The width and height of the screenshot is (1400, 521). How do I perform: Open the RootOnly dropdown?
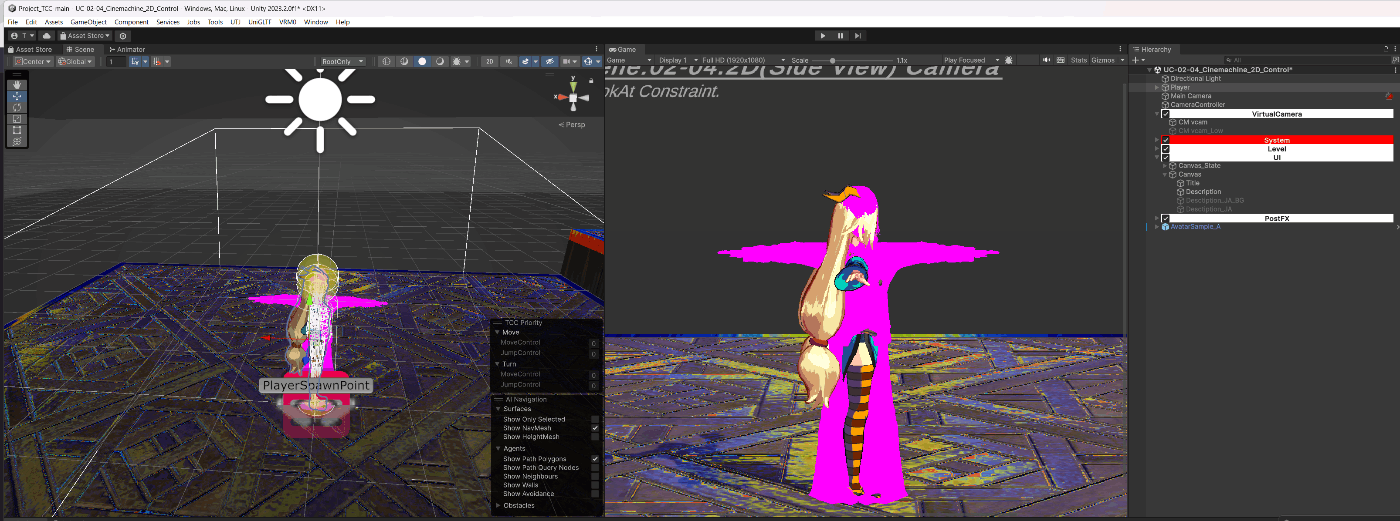point(341,61)
